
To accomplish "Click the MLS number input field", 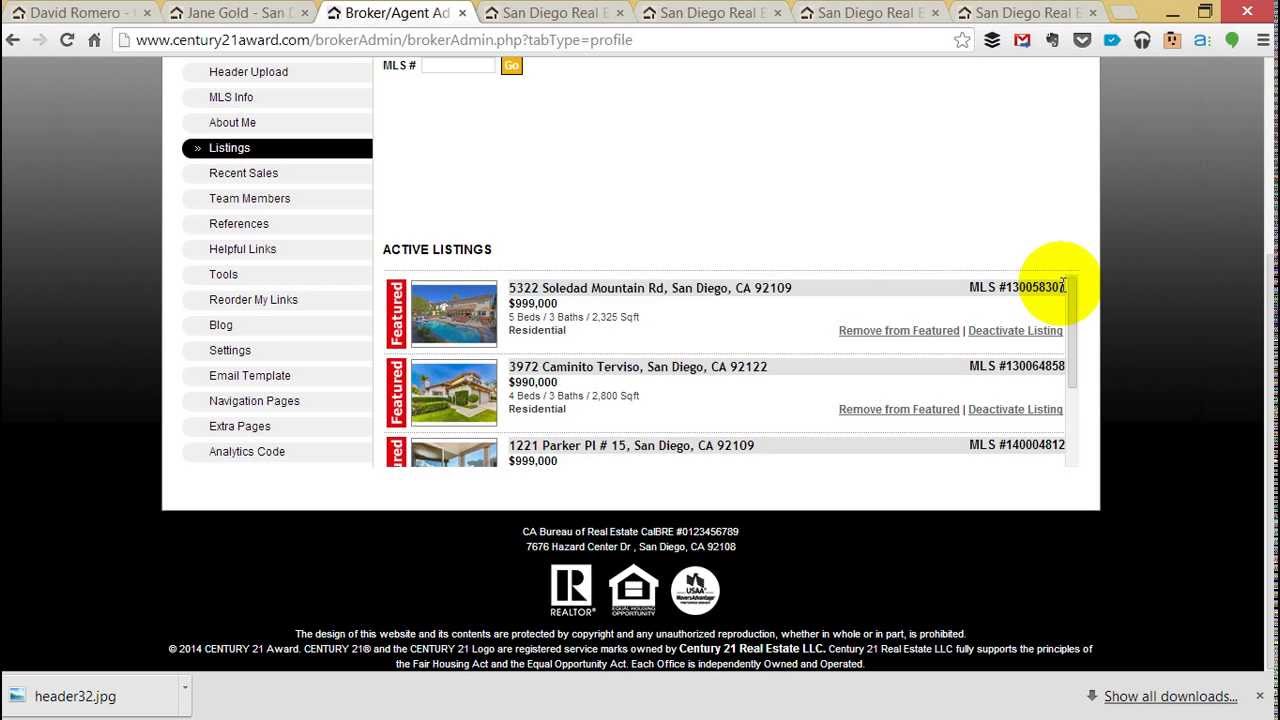I will [x=459, y=65].
